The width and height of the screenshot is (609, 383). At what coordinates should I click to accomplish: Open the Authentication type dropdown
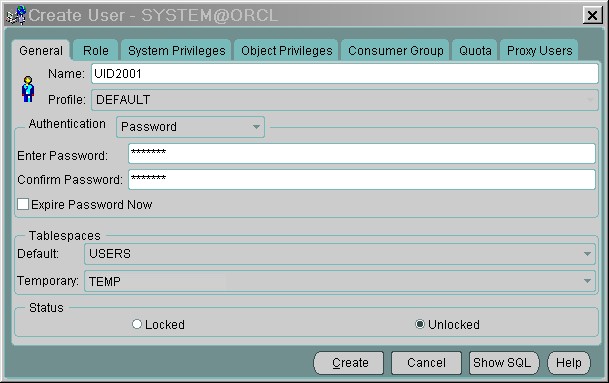(190, 127)
